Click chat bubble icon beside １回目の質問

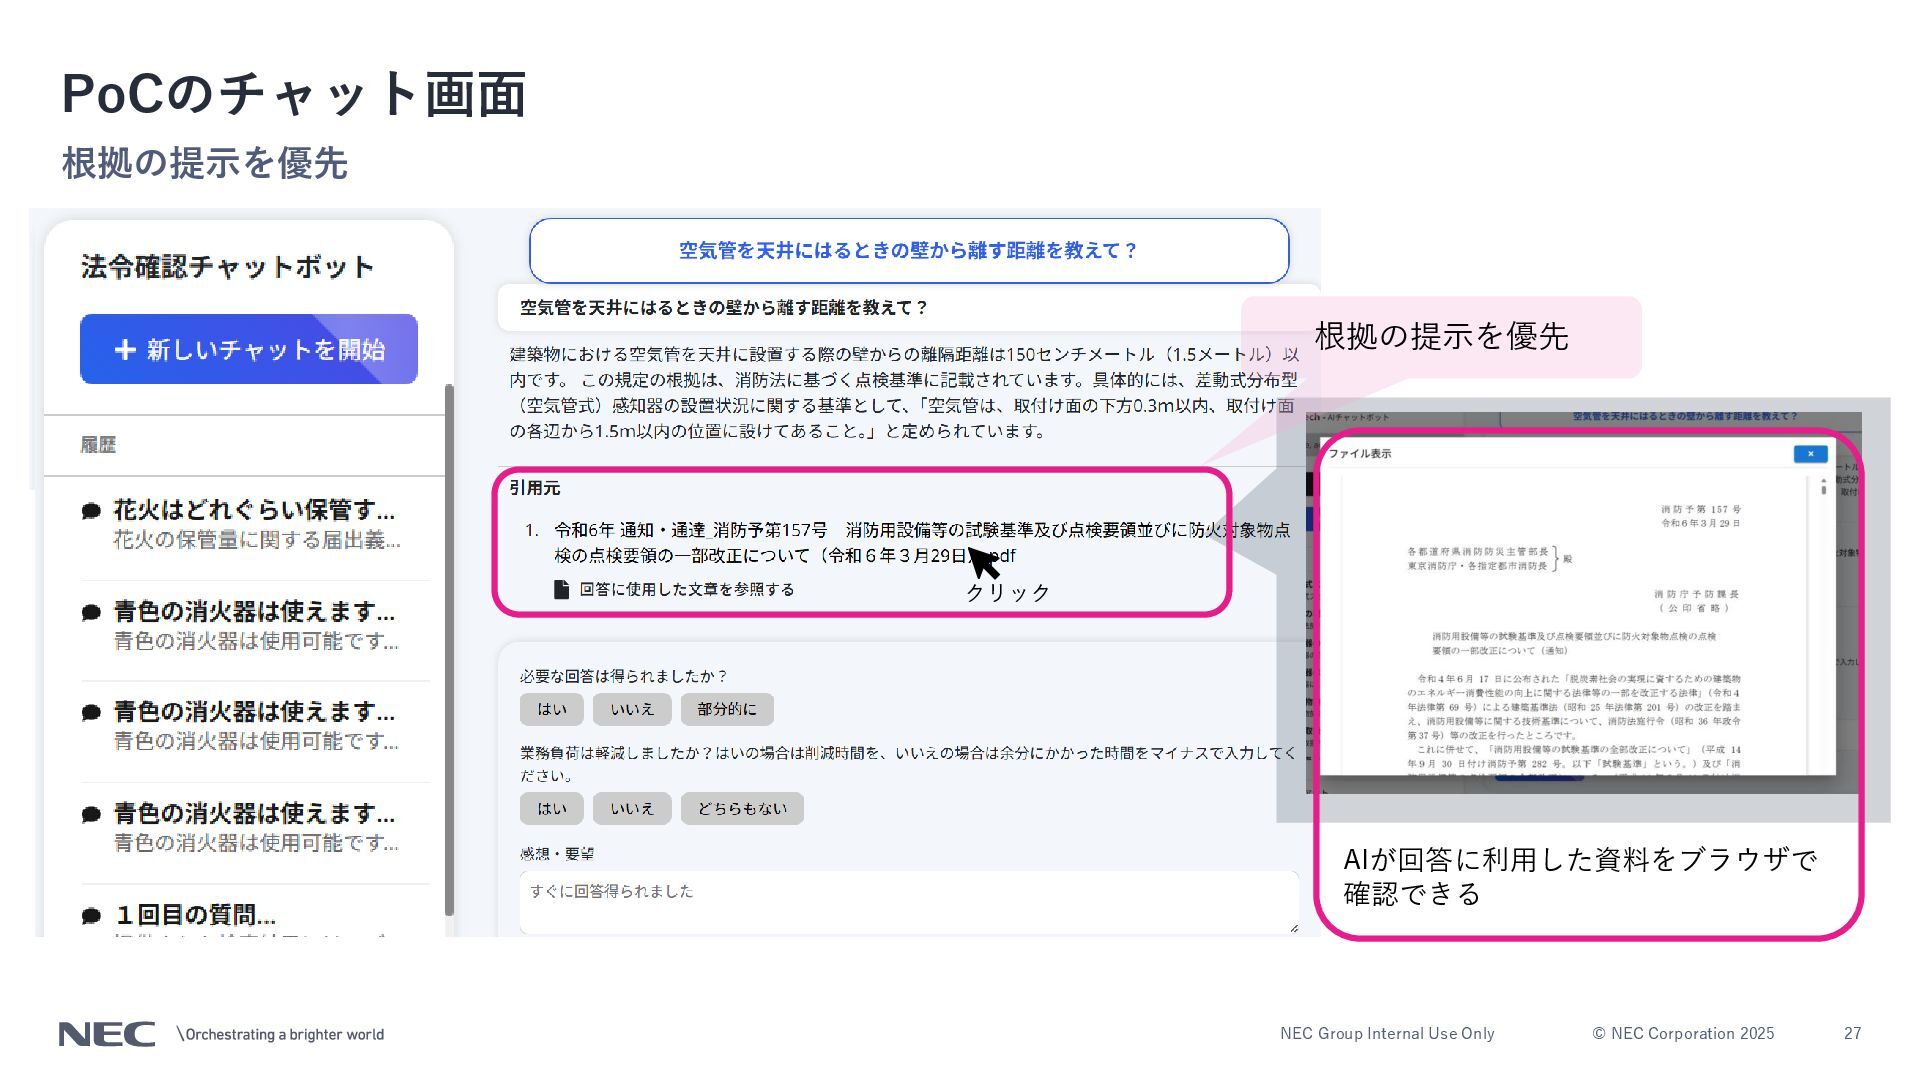click(x=91, y=915)
